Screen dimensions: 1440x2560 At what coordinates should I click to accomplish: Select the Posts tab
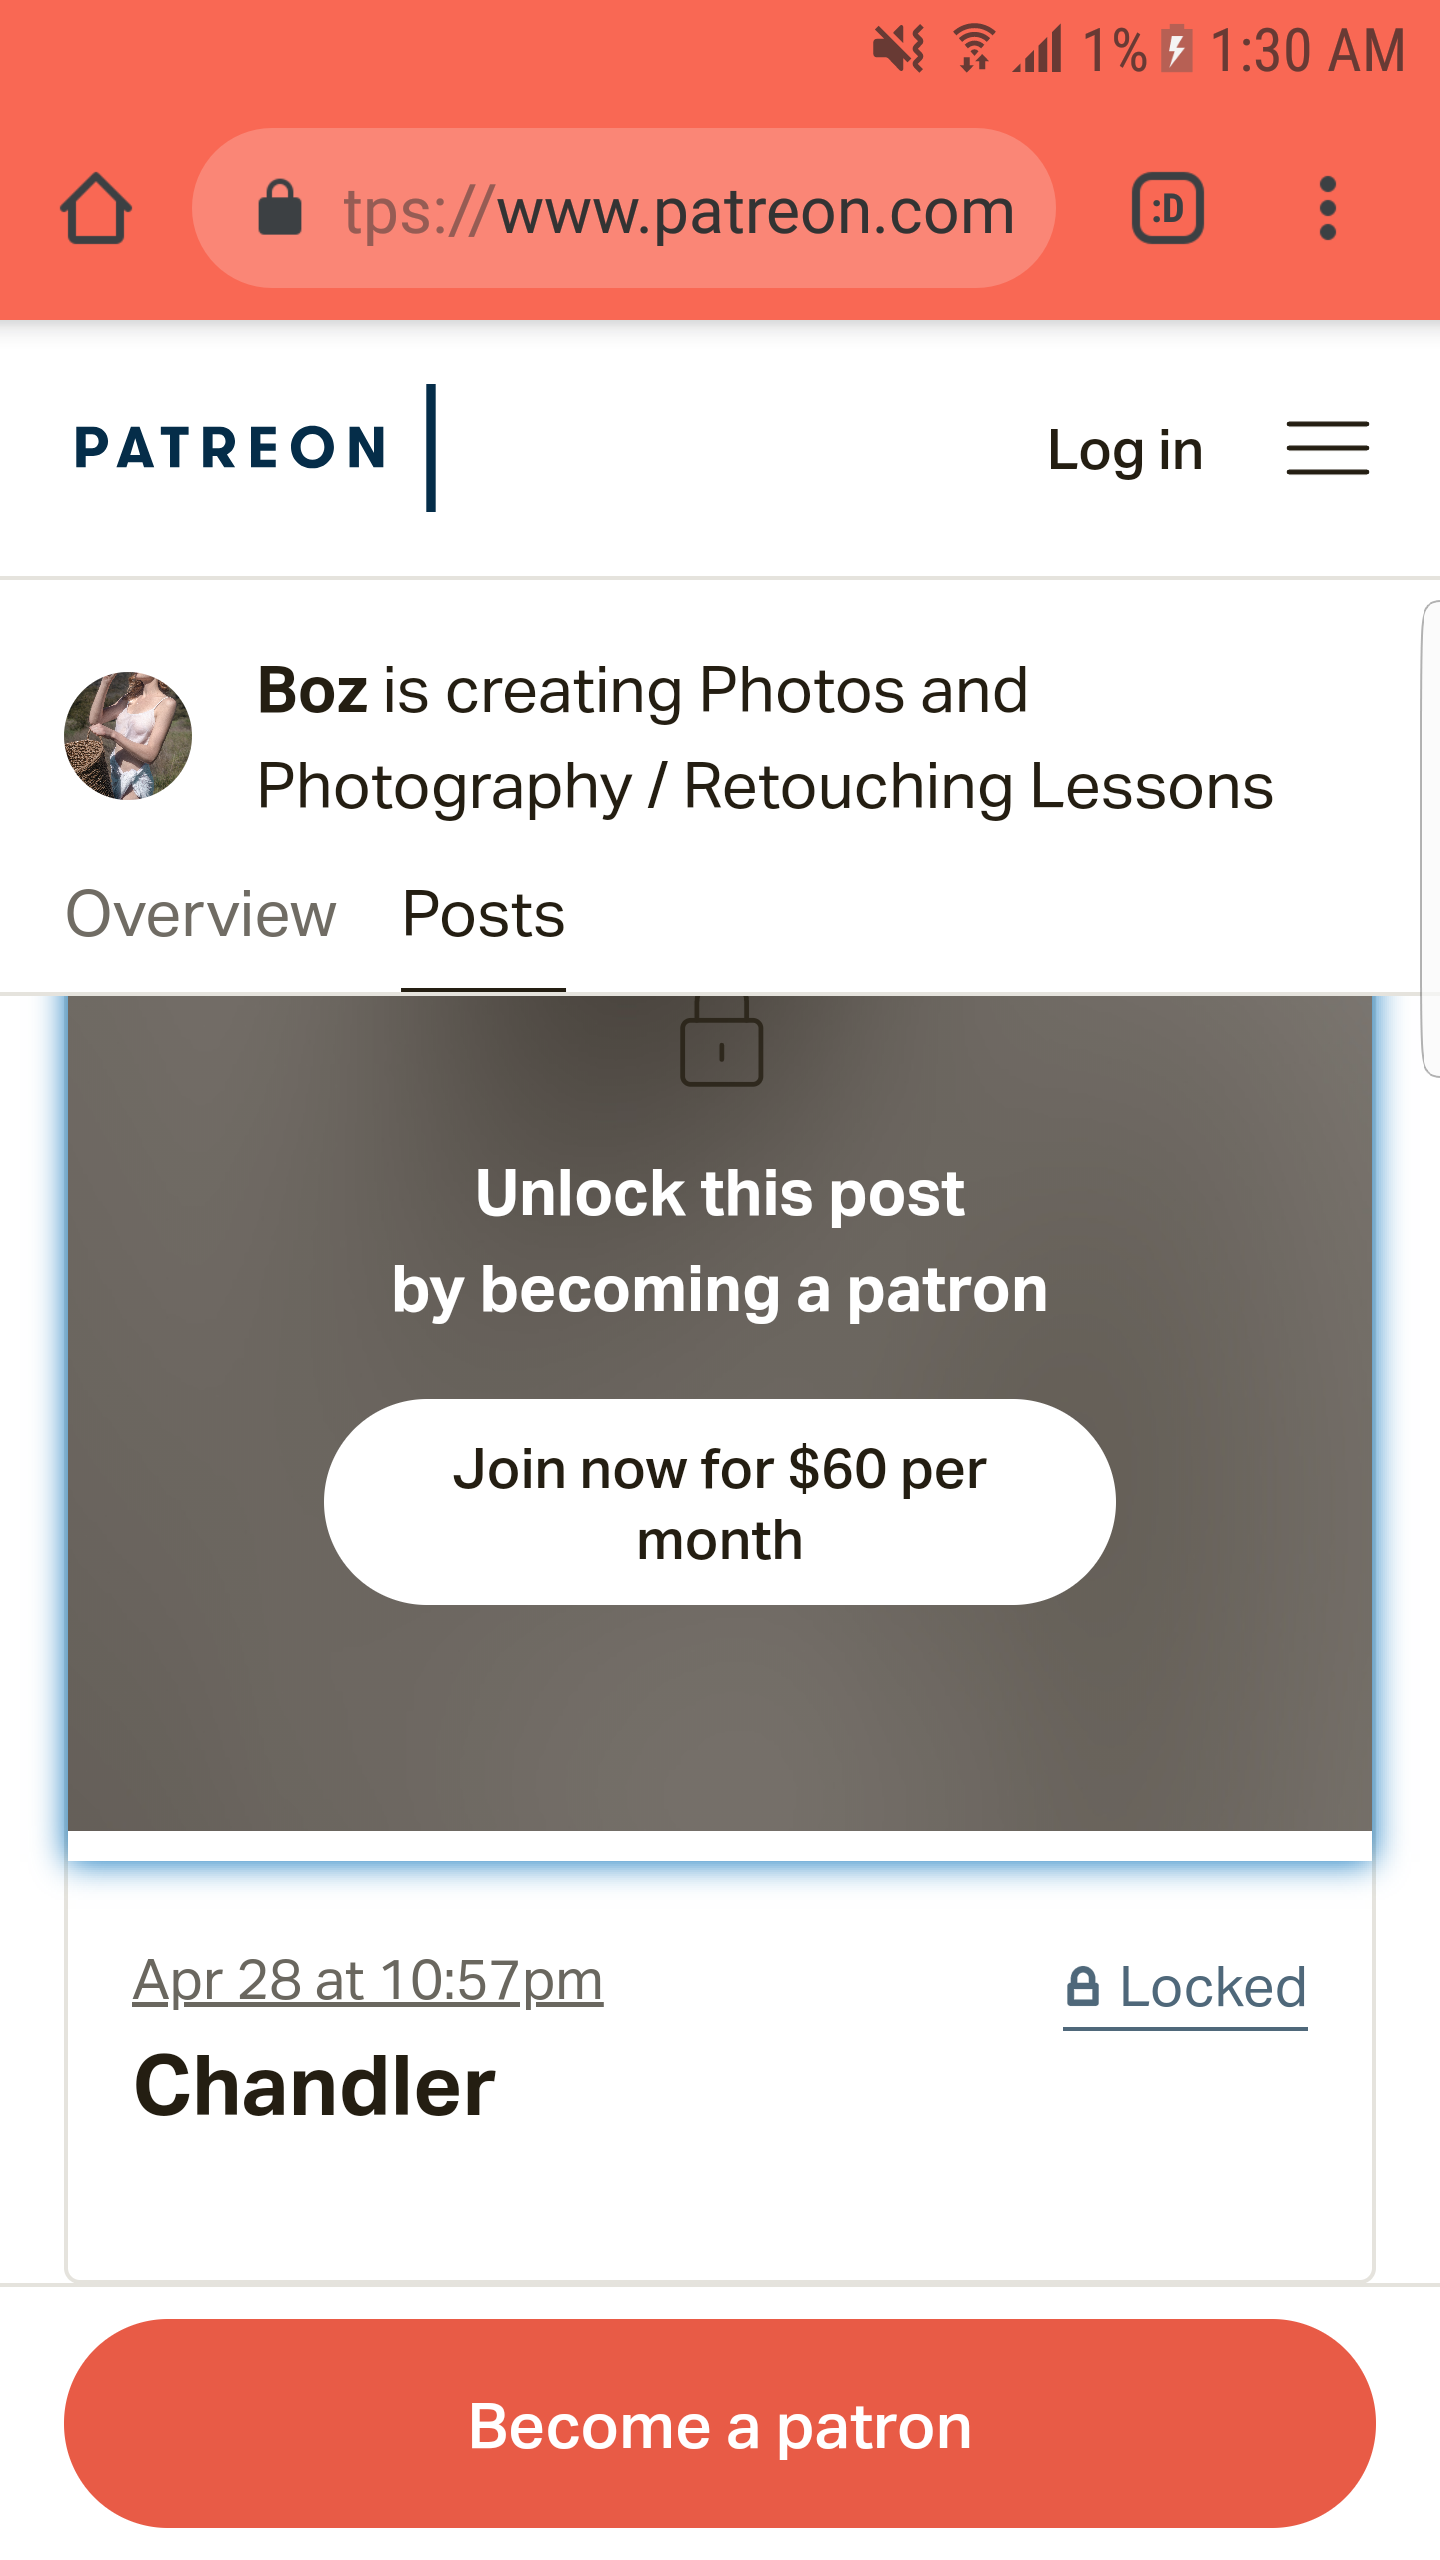point(483,914)
